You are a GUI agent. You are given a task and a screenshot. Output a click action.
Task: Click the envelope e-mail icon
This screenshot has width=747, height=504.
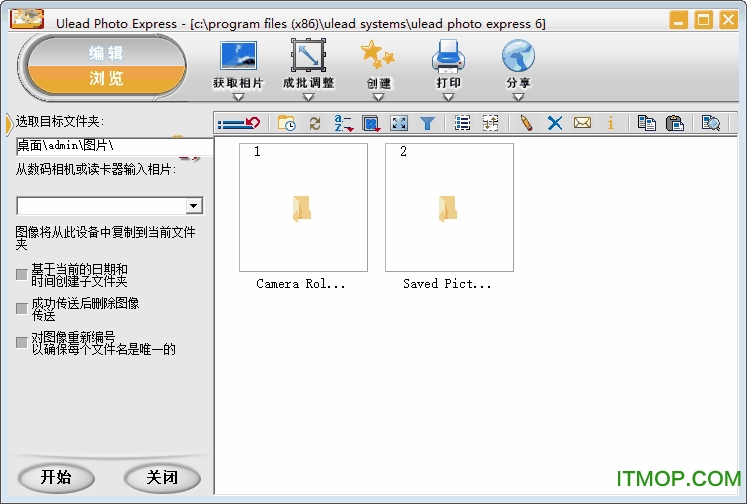[582, 123]
